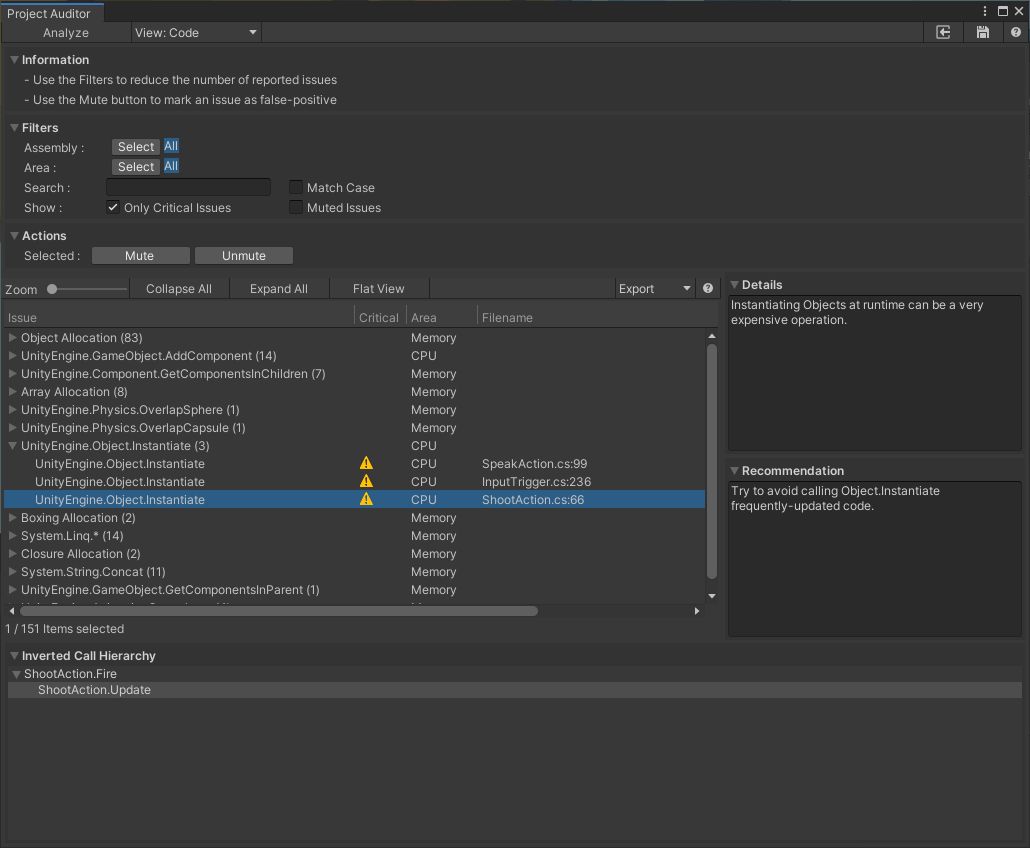Expand UnityEngine.GameObject.AddComponent (14) group
This screenshot has height=848, width=1030.
pyautogui.click(x=12, y=355)
